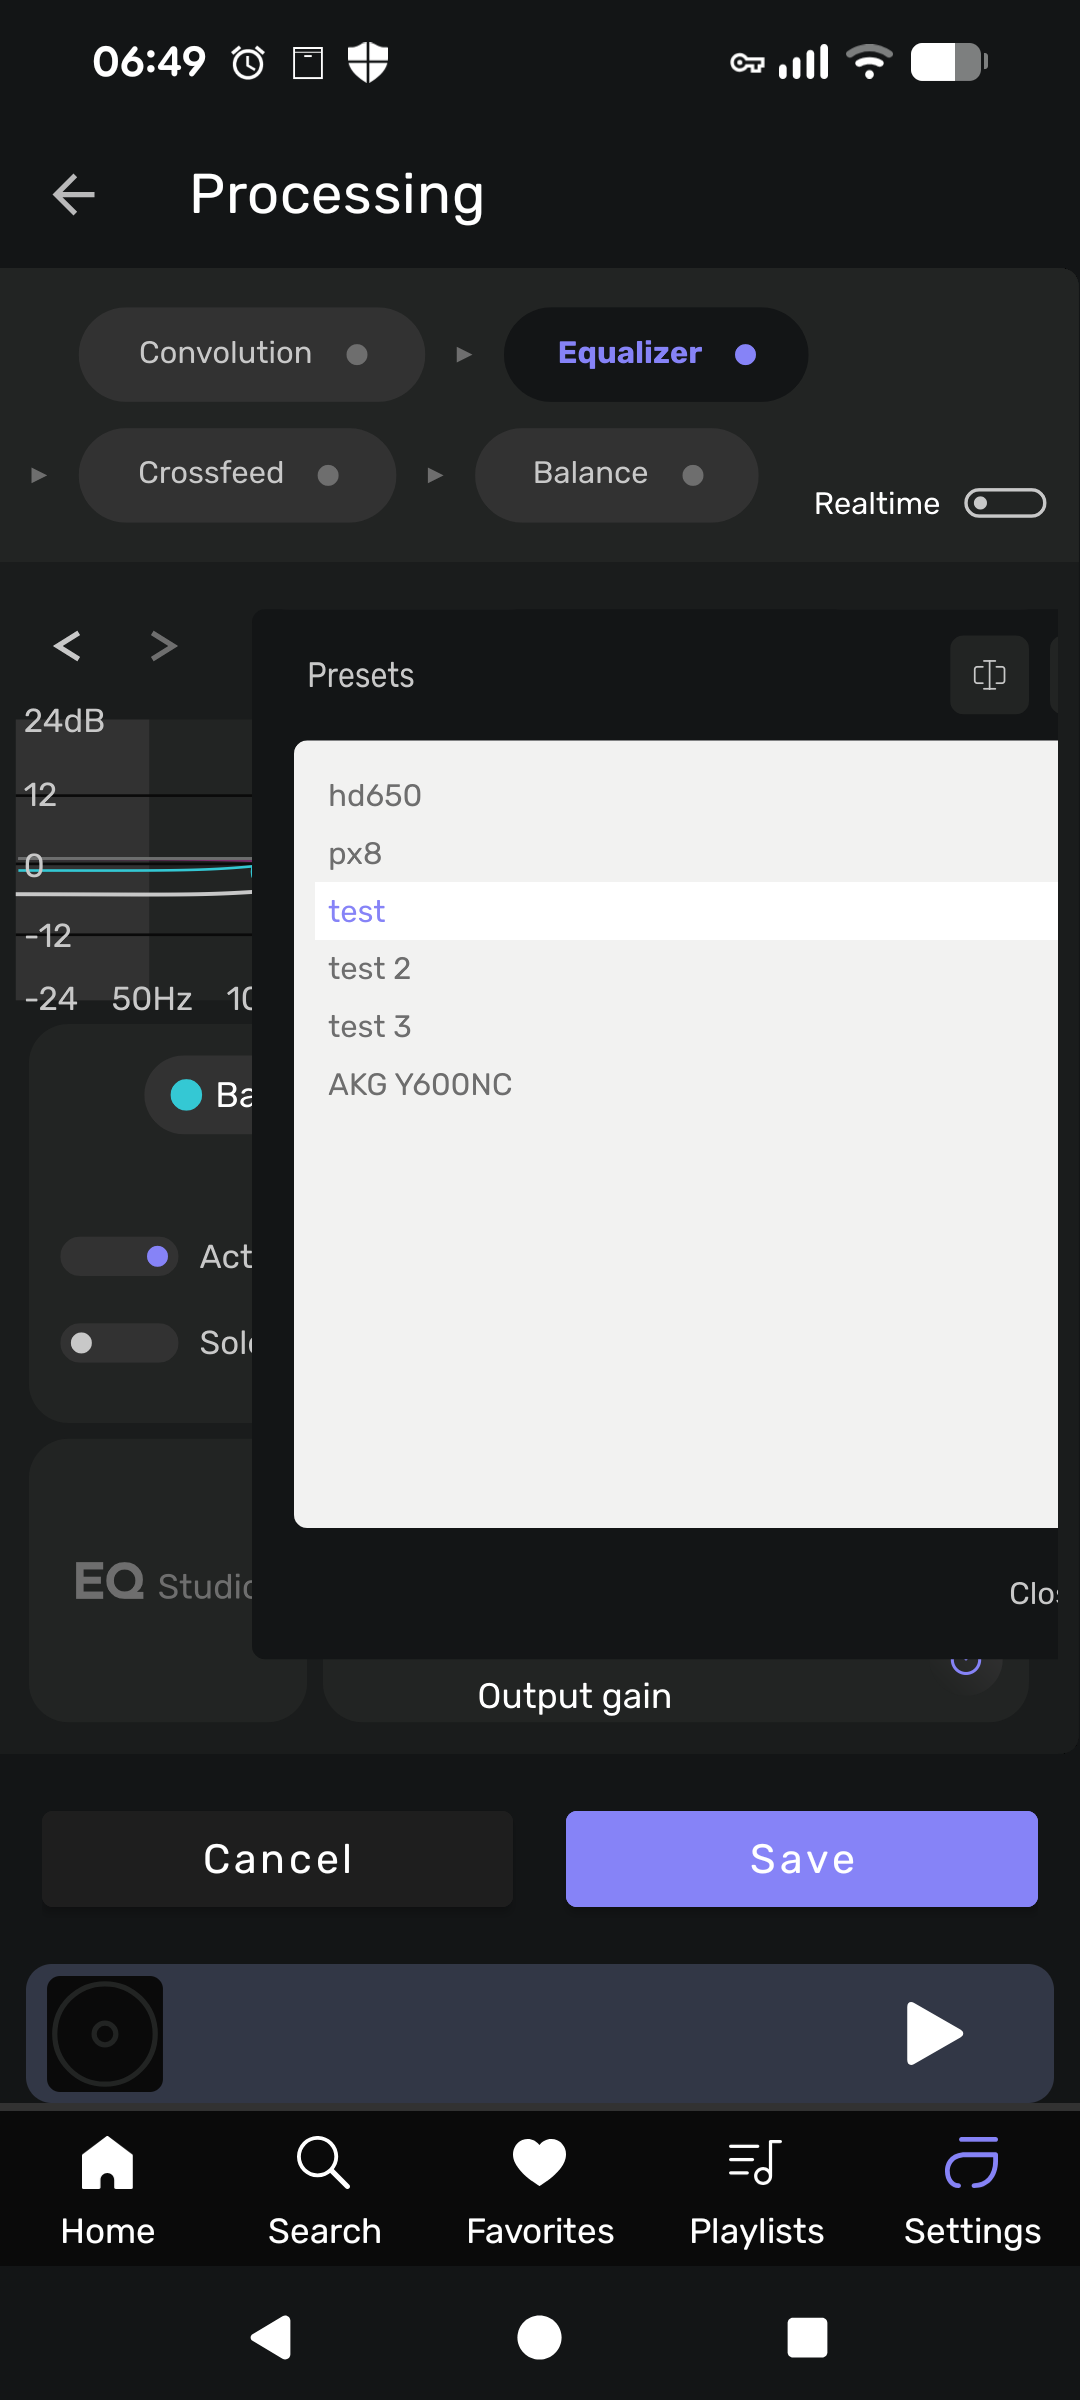Open the Home tab
The height and width of the screenshot is (2400, 1080).
(x=108, y=2188)
